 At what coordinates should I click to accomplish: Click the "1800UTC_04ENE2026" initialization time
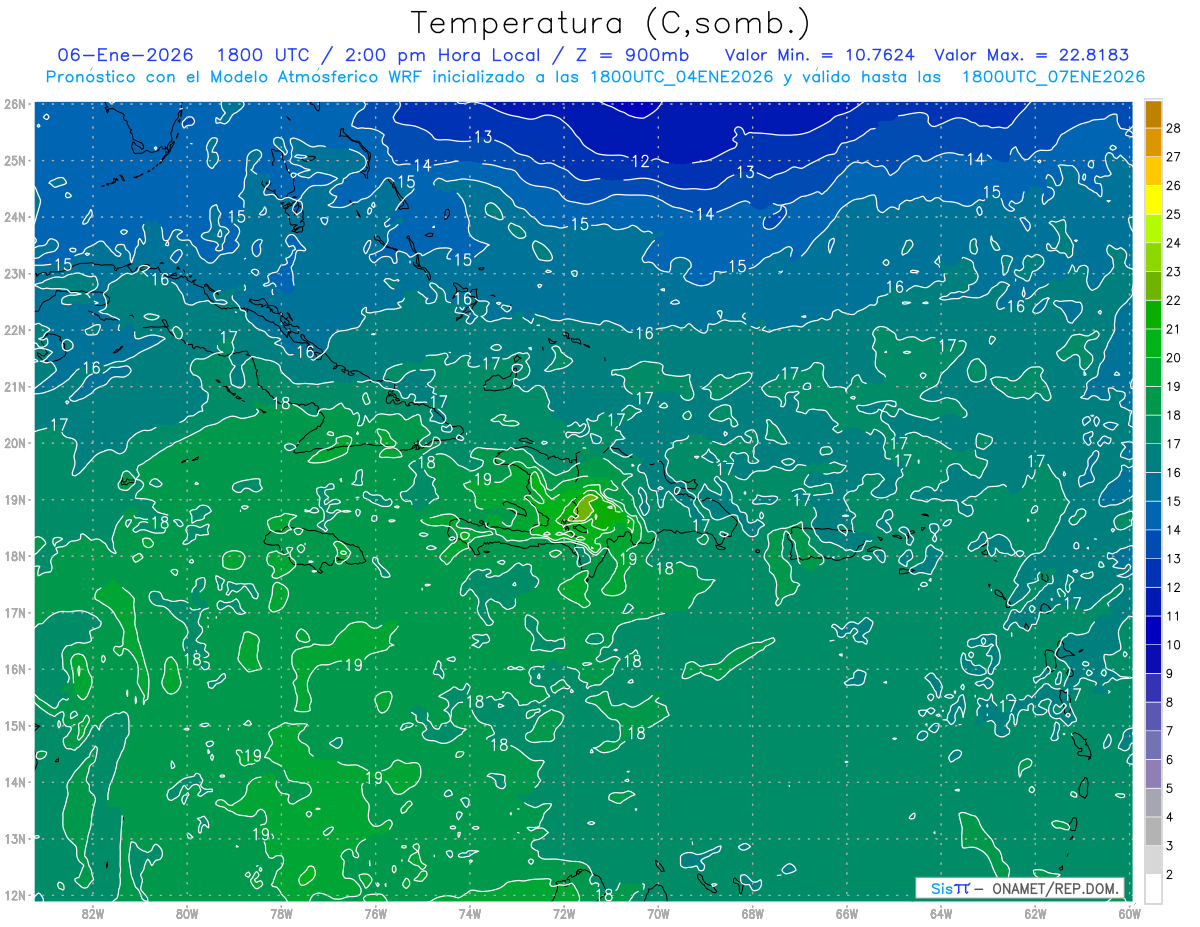coord(681,77)
